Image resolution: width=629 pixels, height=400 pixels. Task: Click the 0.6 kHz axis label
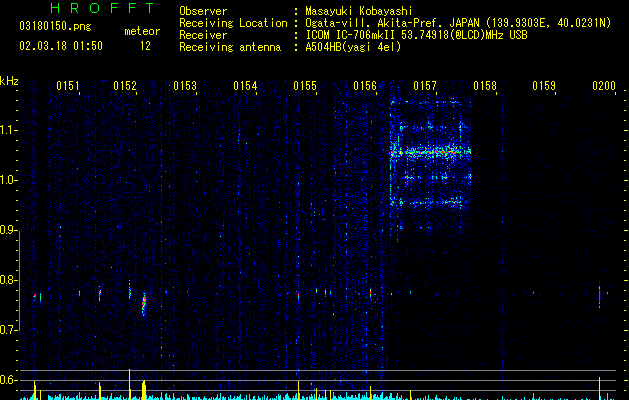tap(9, 380)
